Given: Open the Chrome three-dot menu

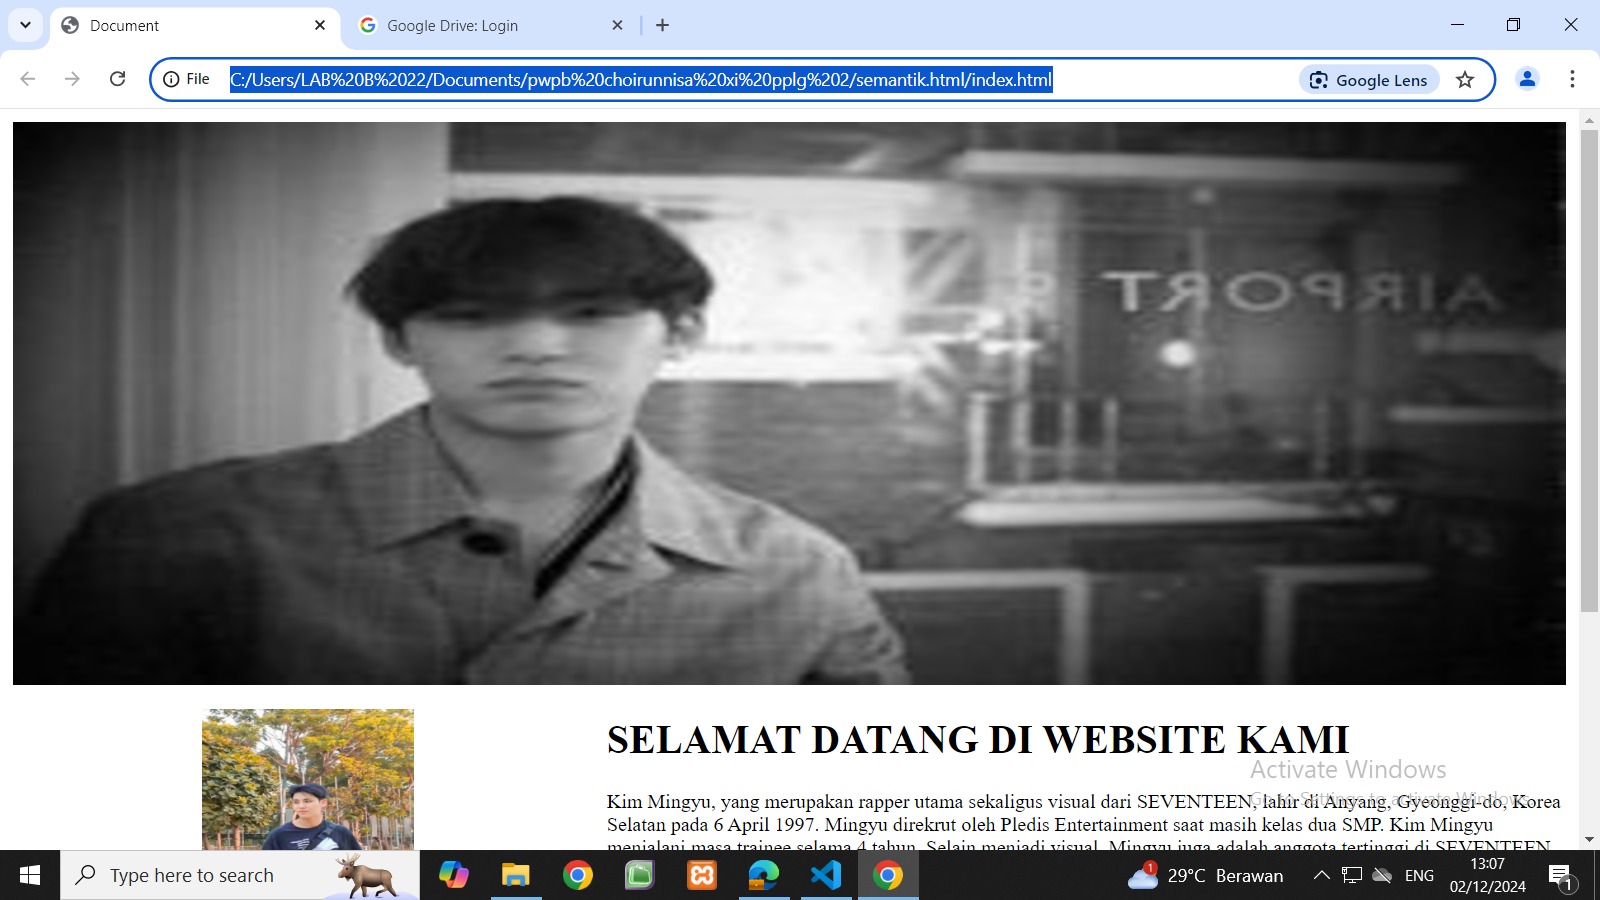Looking at the screenshot, I should [1572, 79].
